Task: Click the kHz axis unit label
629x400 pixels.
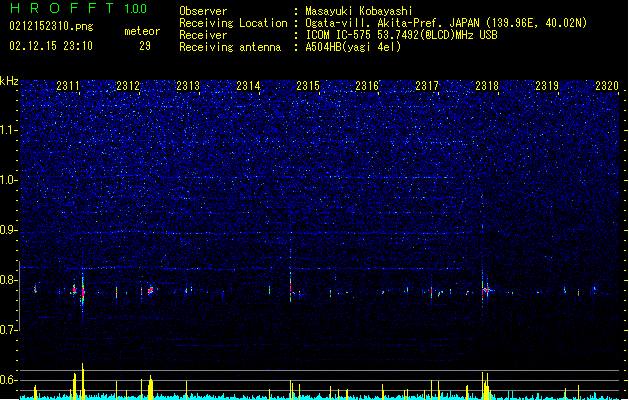Action: pos(9,81)
